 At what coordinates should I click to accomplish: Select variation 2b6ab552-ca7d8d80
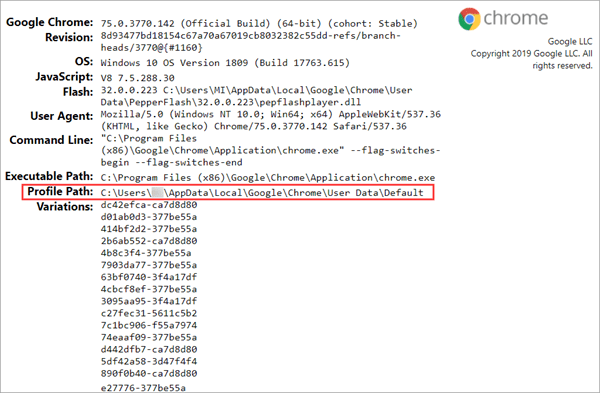coord(149,241)
